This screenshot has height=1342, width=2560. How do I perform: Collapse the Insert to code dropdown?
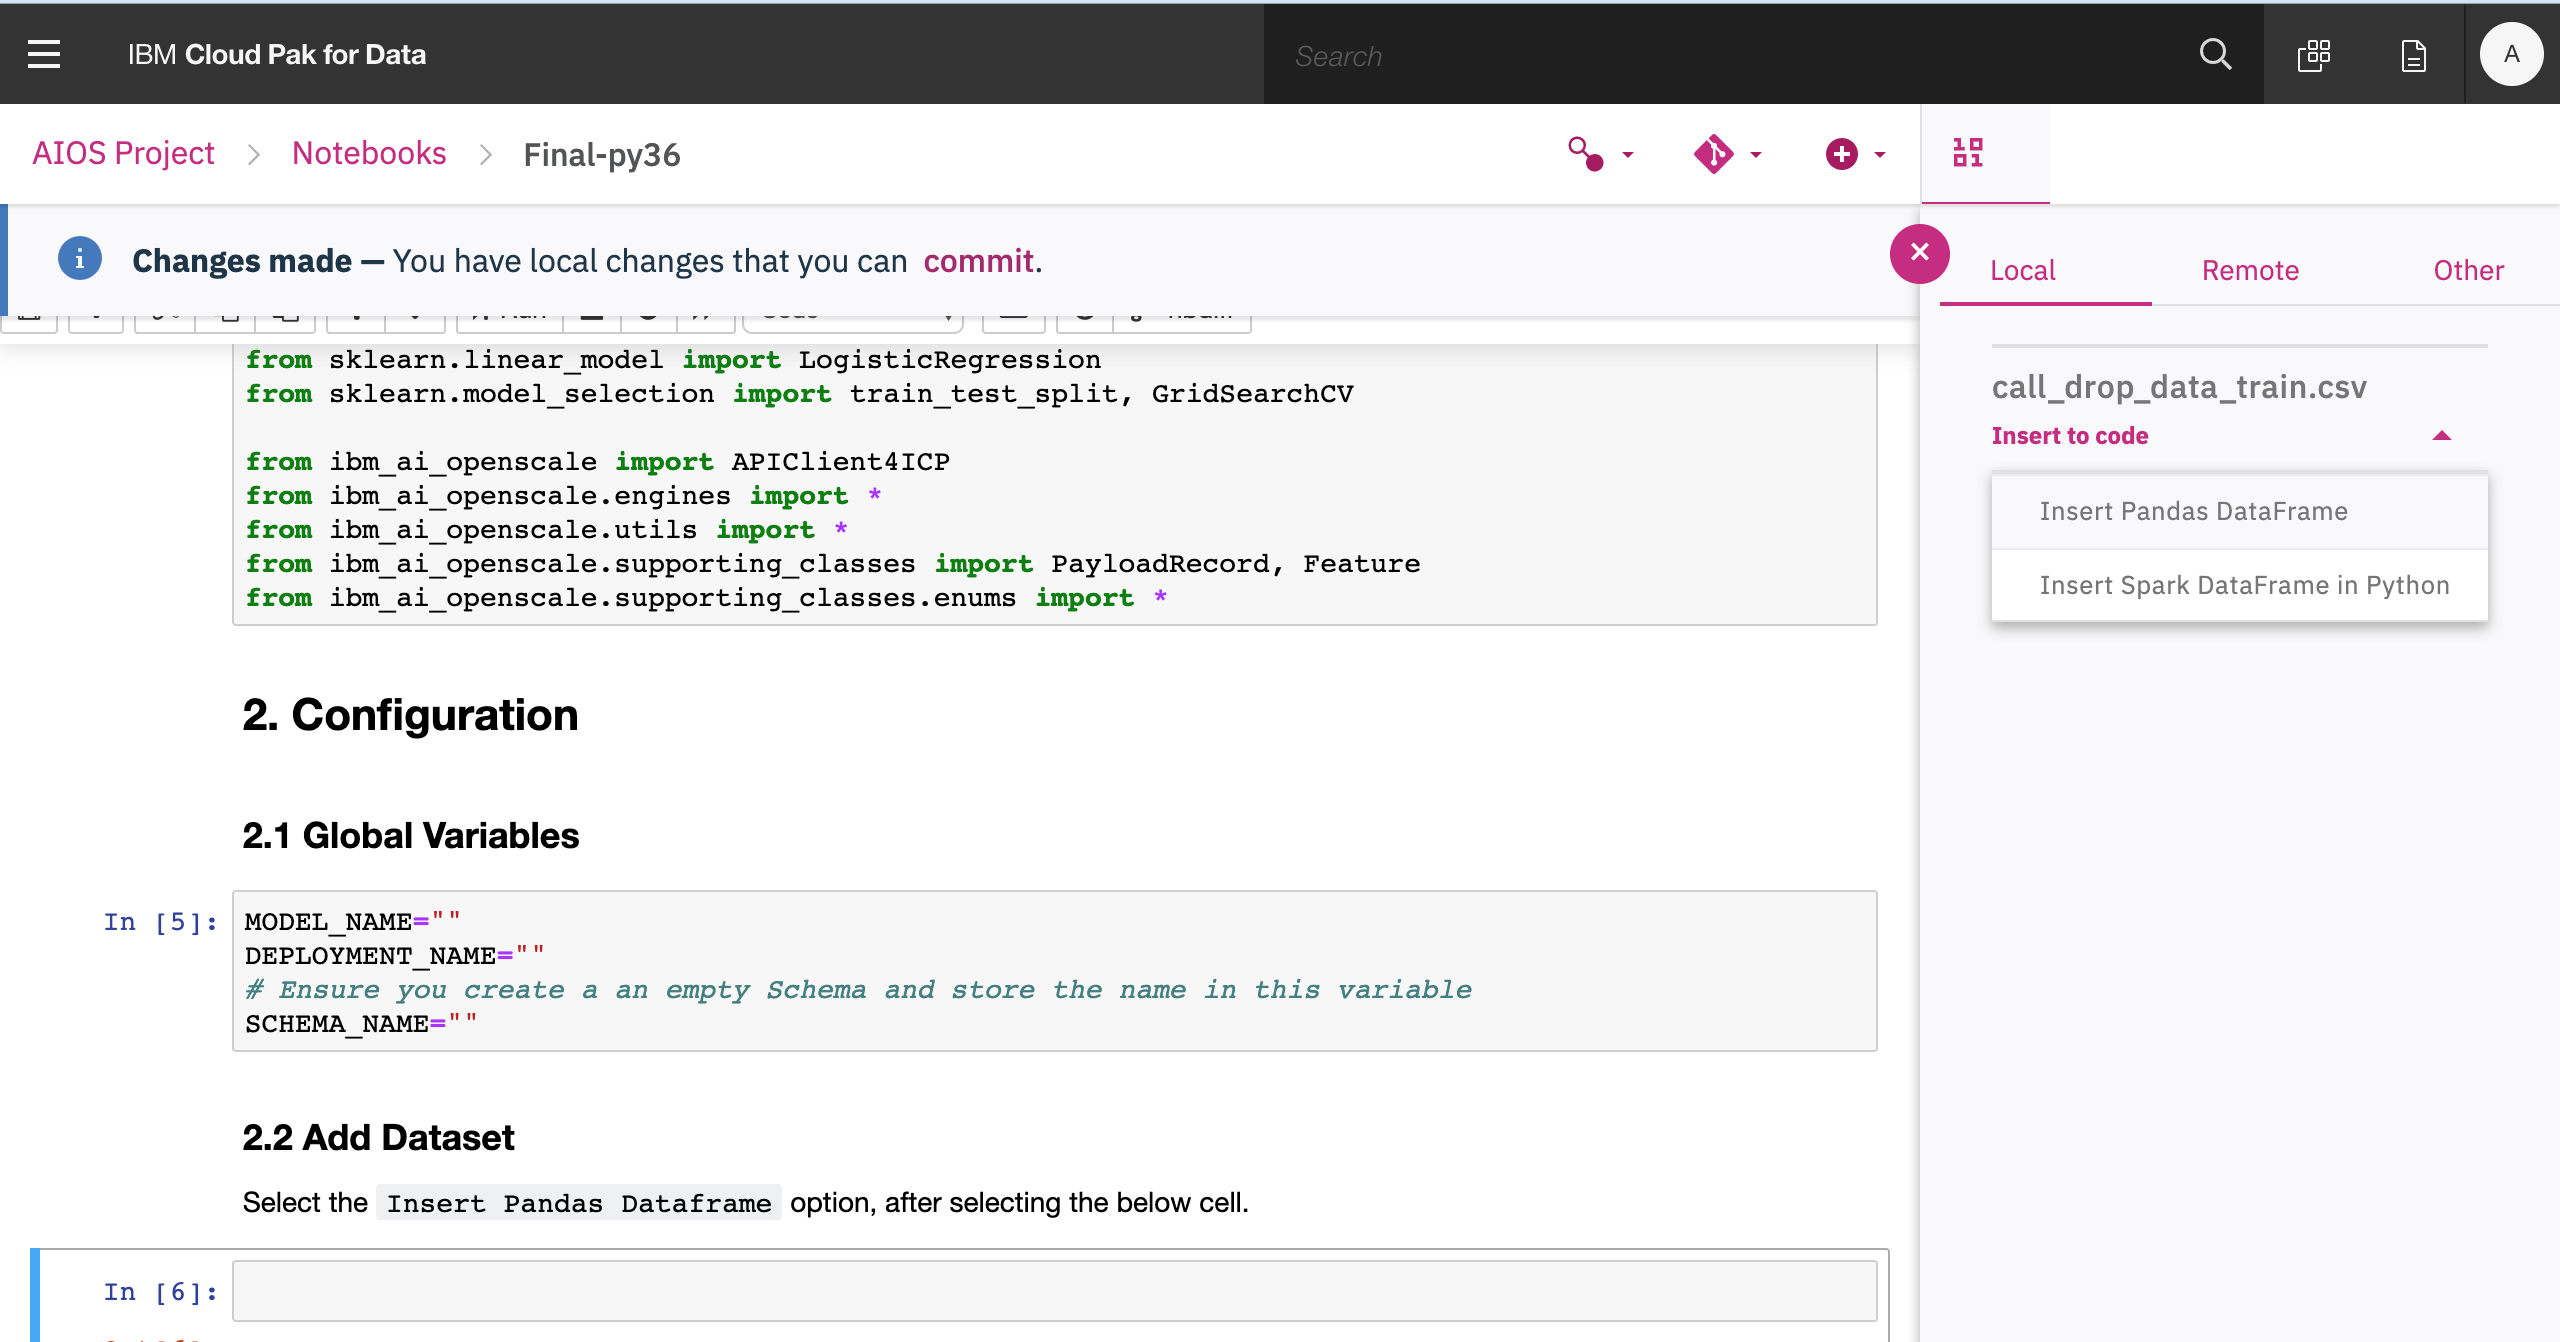[x=2441, y=436]
